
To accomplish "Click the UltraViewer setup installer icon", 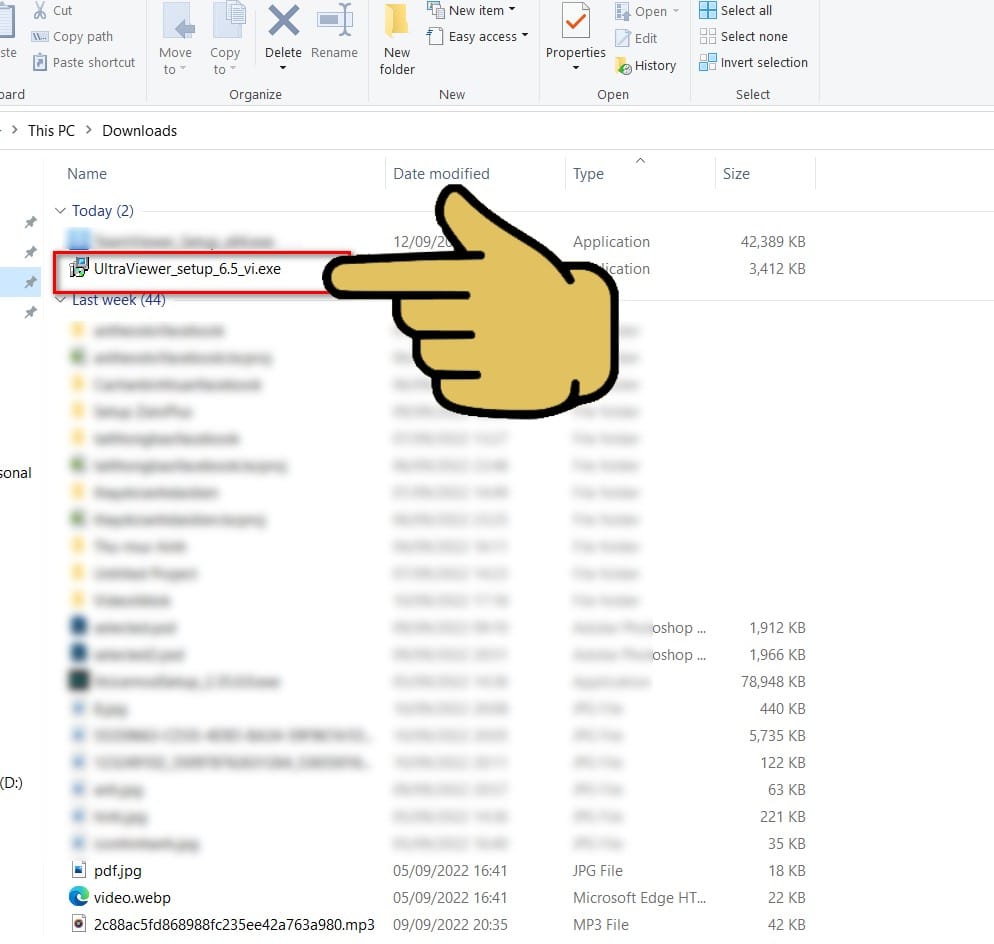I will (79, 268).
